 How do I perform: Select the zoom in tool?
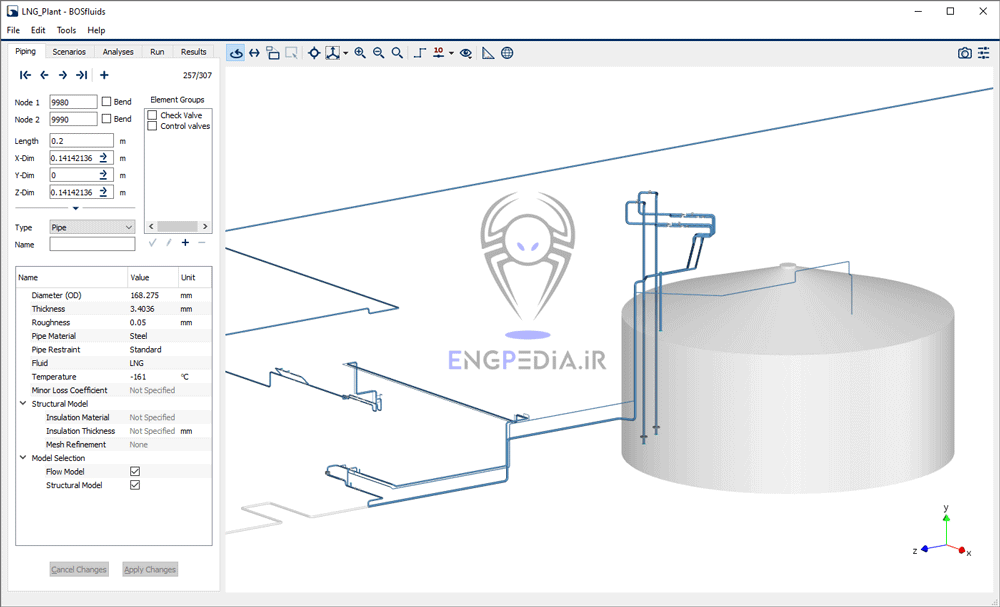pos(360,52)
